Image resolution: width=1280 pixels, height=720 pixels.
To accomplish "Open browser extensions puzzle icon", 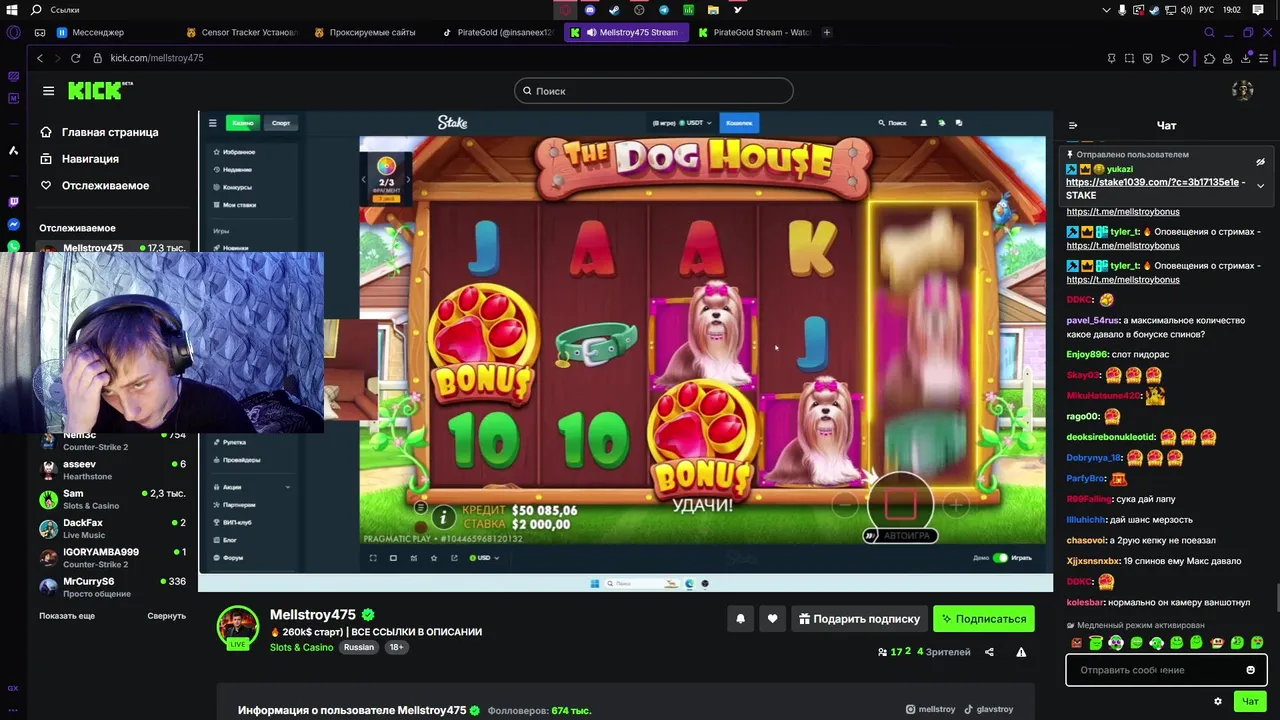I will (x=1209, y=58).
